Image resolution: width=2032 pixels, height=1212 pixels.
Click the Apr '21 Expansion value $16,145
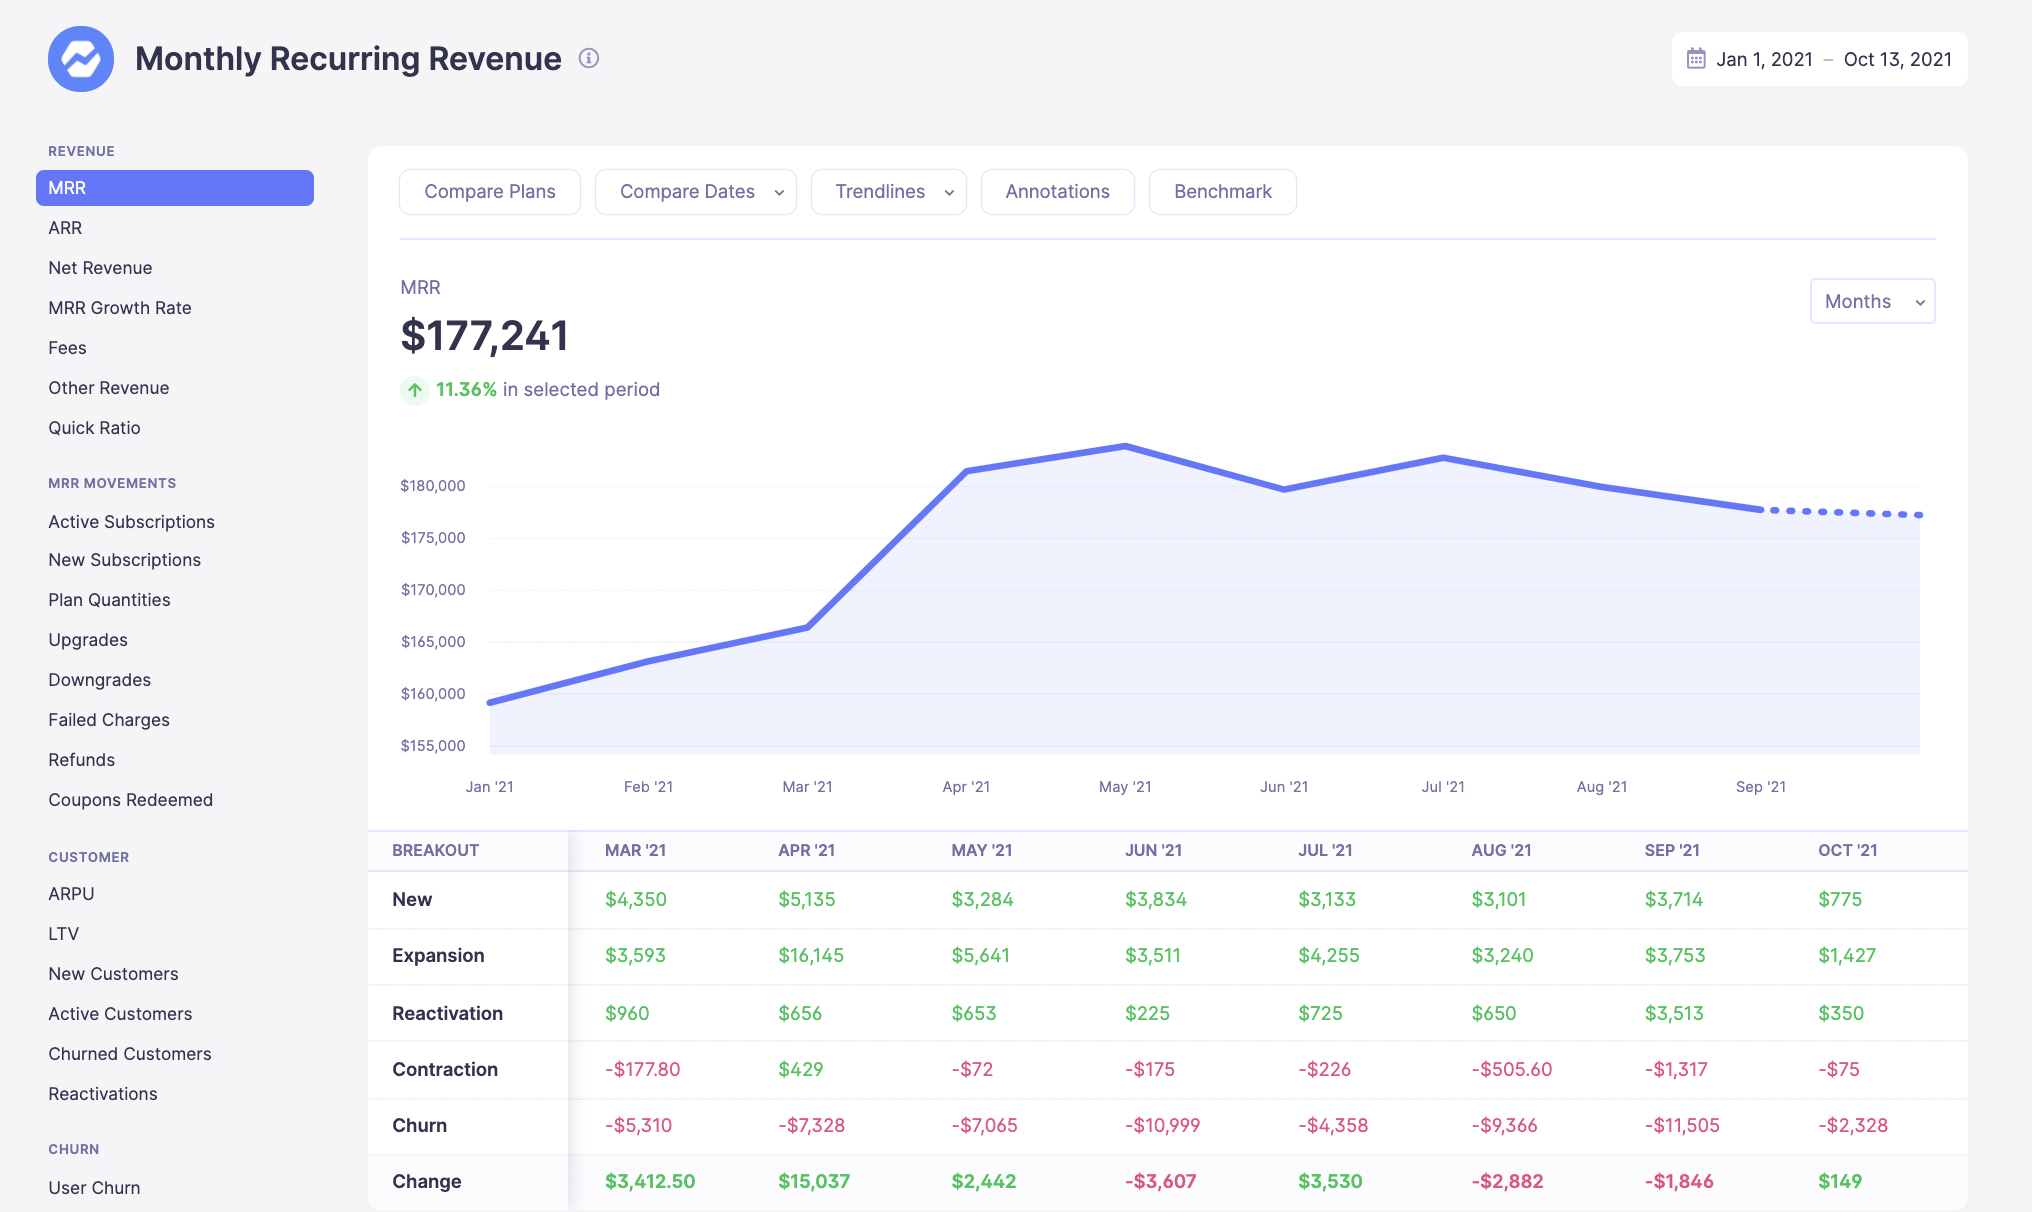811,955
